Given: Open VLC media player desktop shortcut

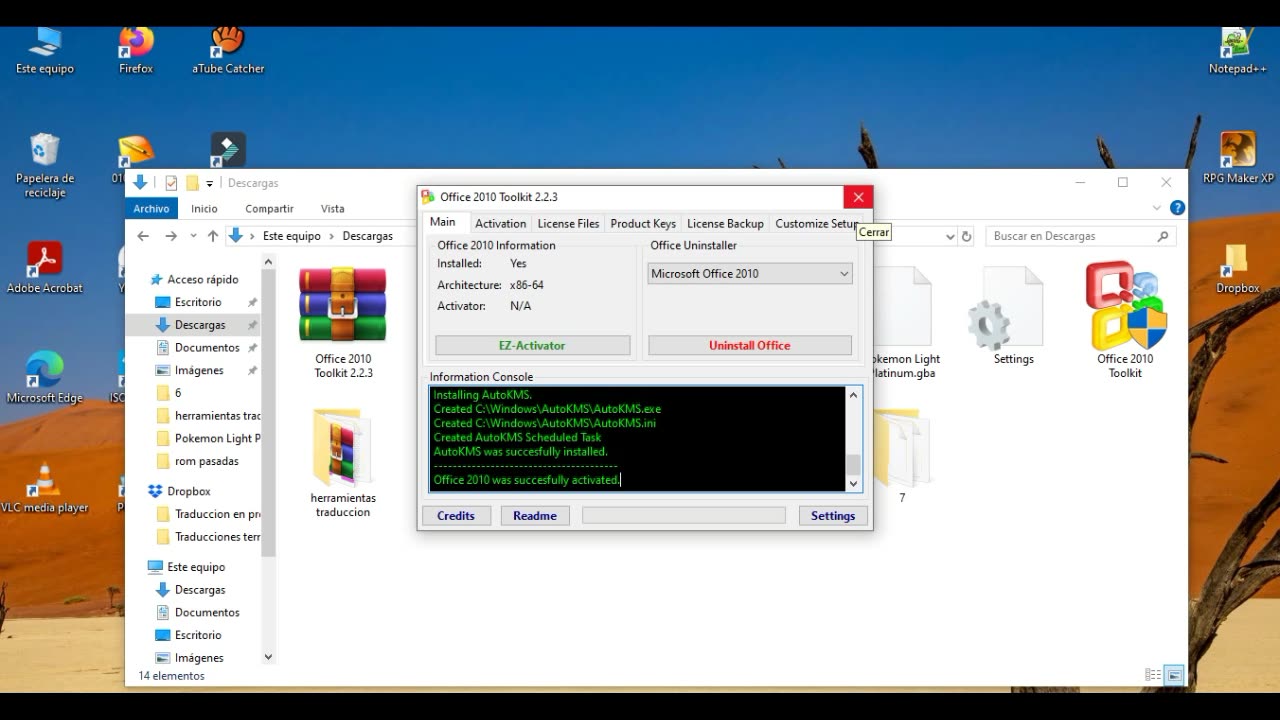Looking at the screenshot, I should coord(45,487).
